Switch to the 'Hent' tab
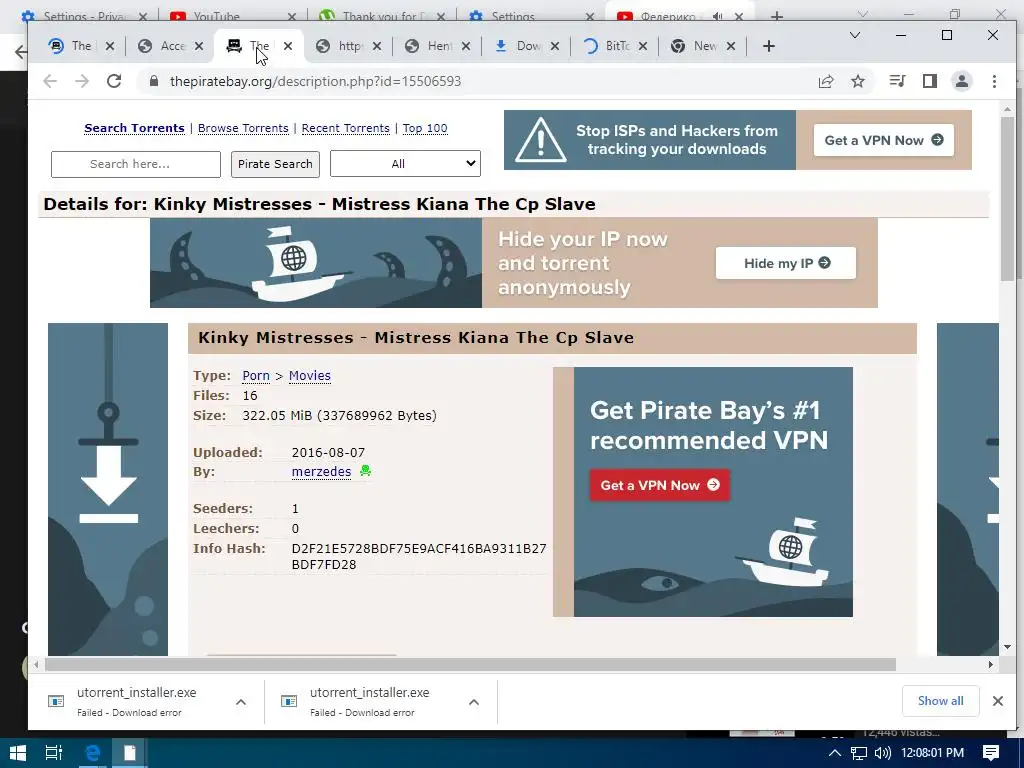 pyautogui.click(x=436, y=46)
